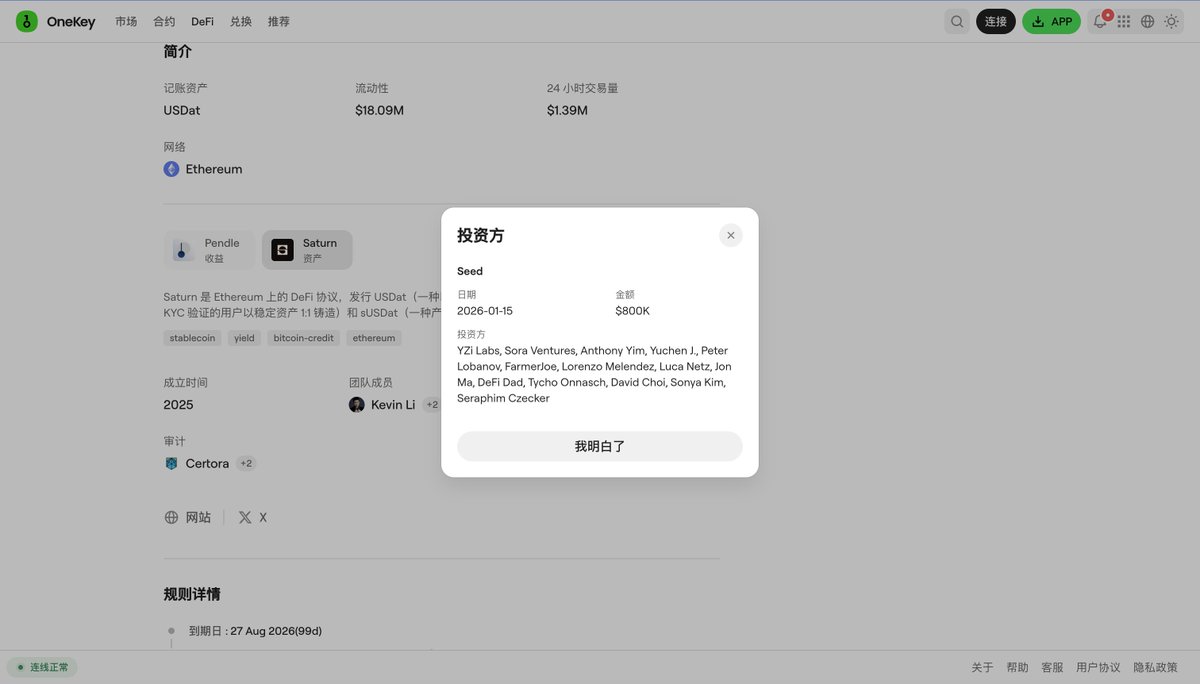Click the 投资方 dialog title
The image size is (1200, 684).
pos(481,236)
